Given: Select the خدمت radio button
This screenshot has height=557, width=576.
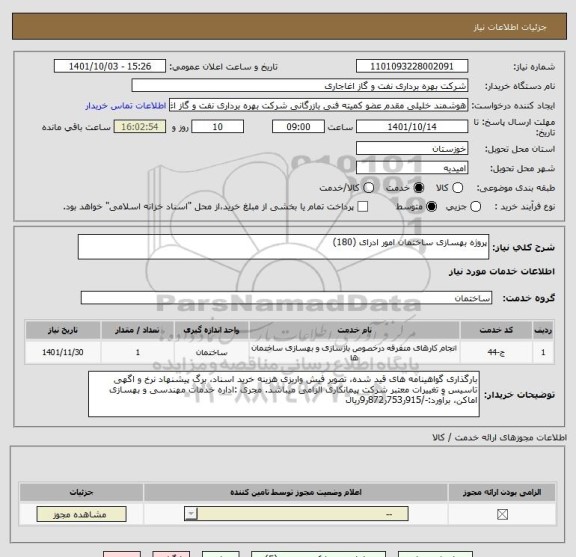Looking at the screenshot, I should (x=419, y=188).
